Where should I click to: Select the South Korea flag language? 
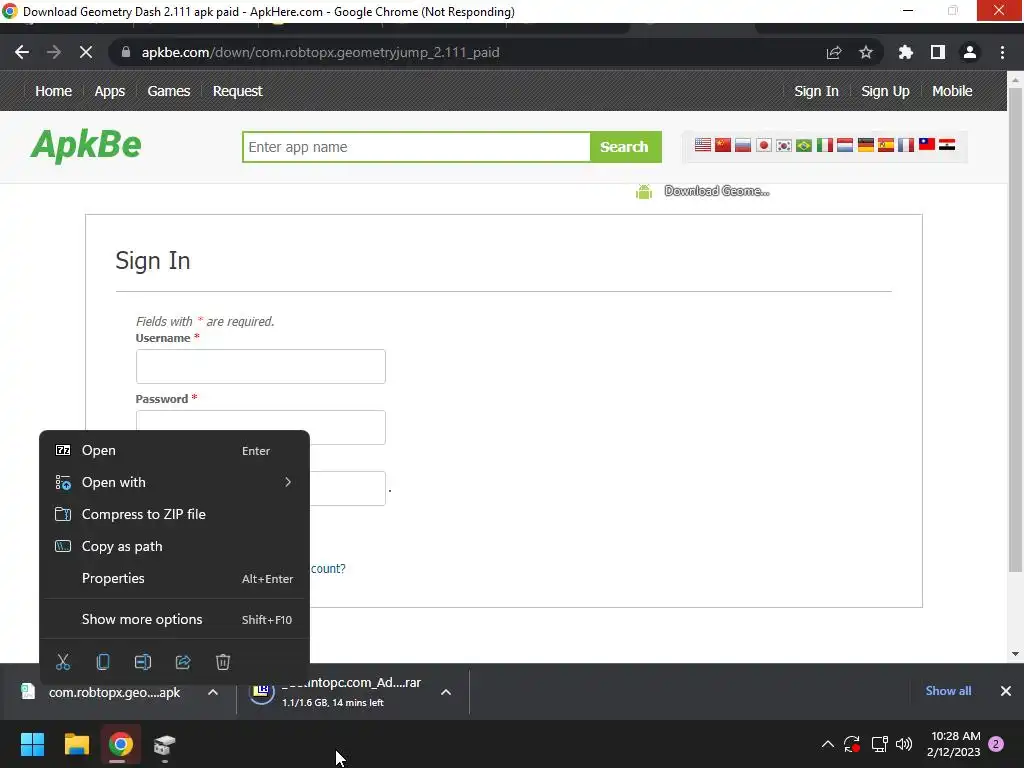[784, 145]
